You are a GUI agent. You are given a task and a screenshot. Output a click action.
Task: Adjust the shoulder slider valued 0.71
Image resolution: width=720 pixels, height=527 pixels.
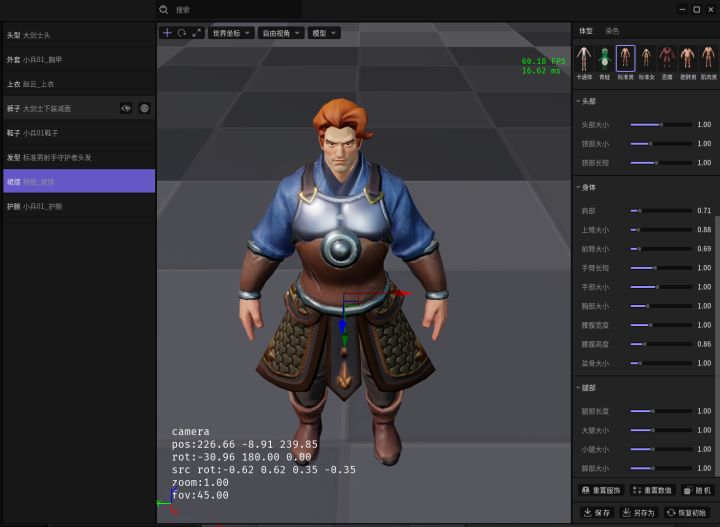click(x=661, y=211)
